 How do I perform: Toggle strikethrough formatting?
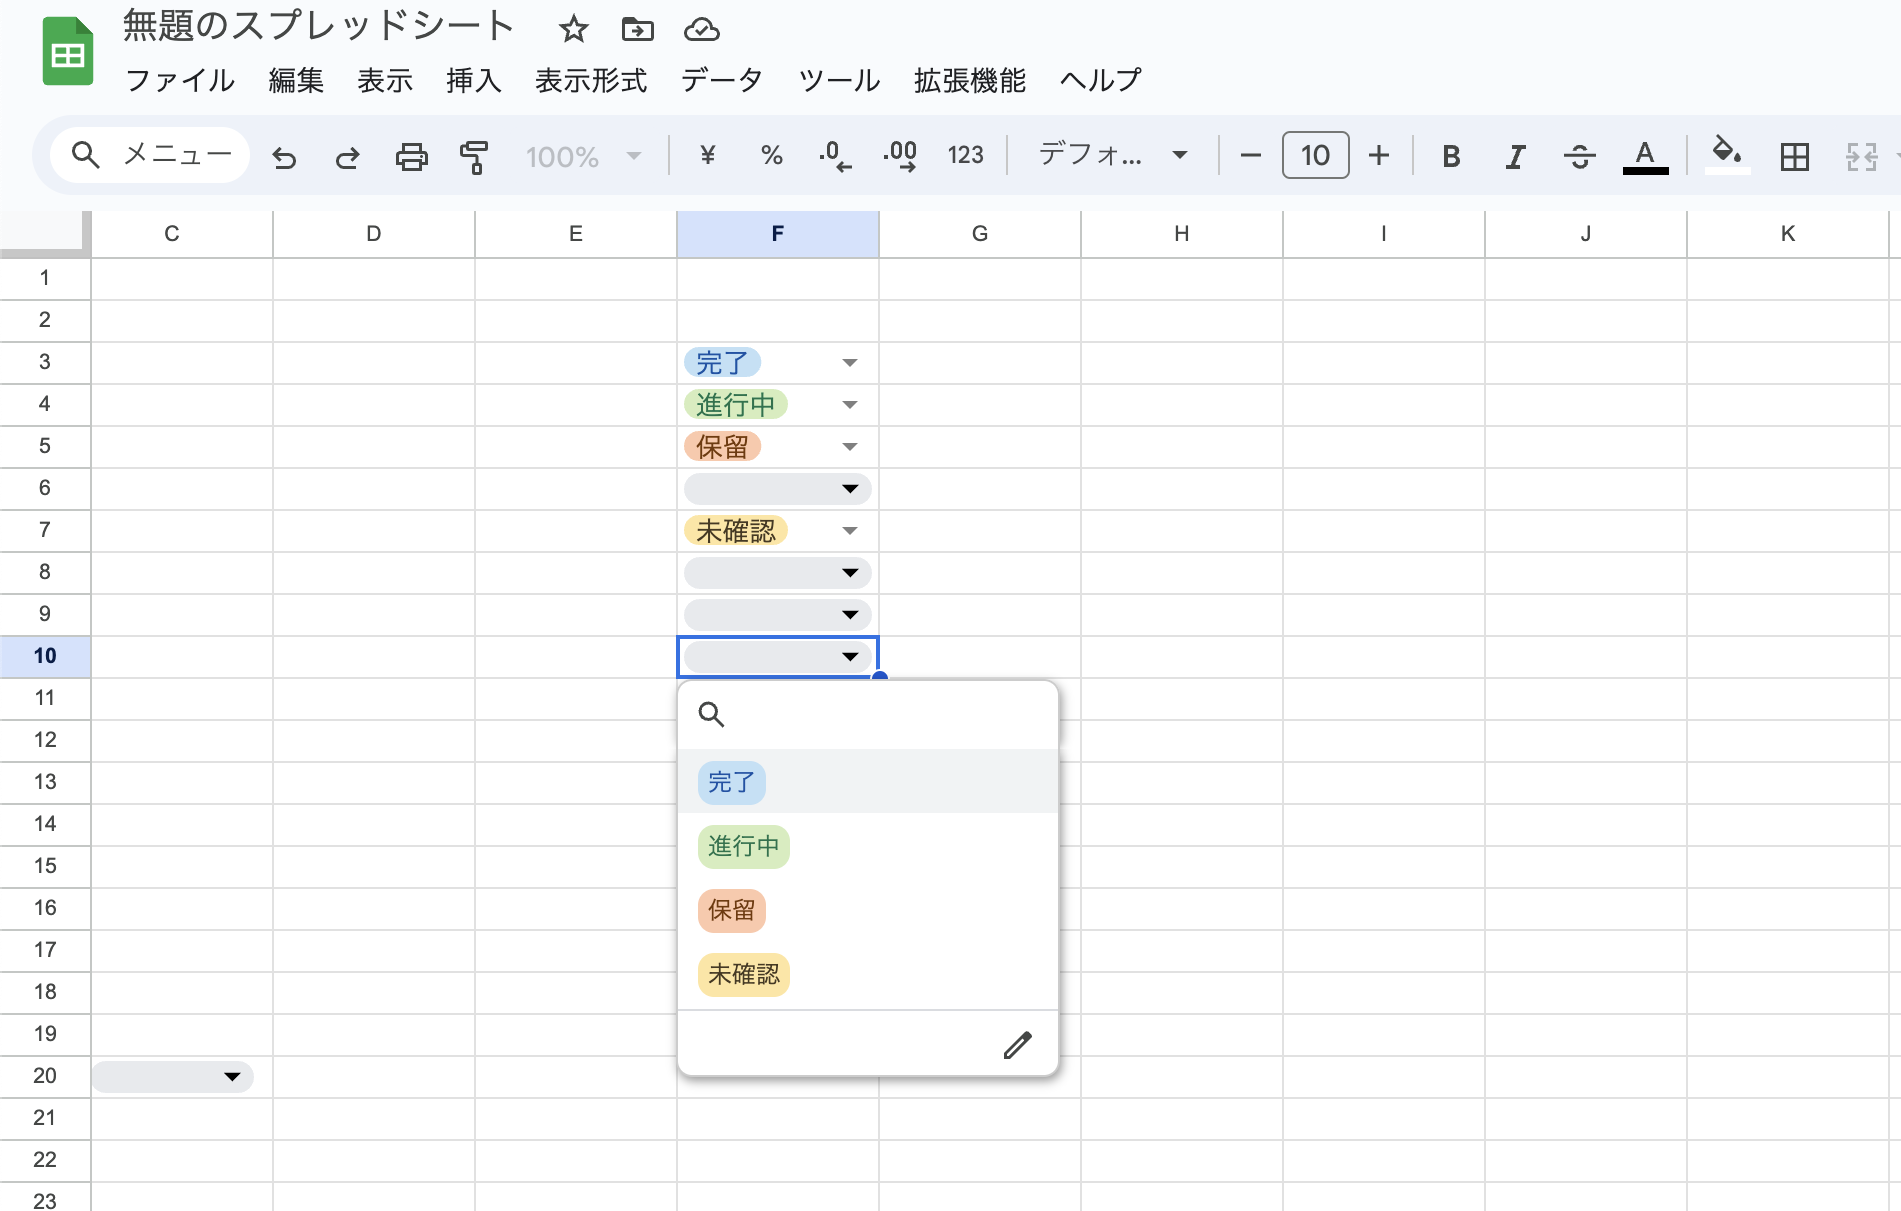[1579, 157]
